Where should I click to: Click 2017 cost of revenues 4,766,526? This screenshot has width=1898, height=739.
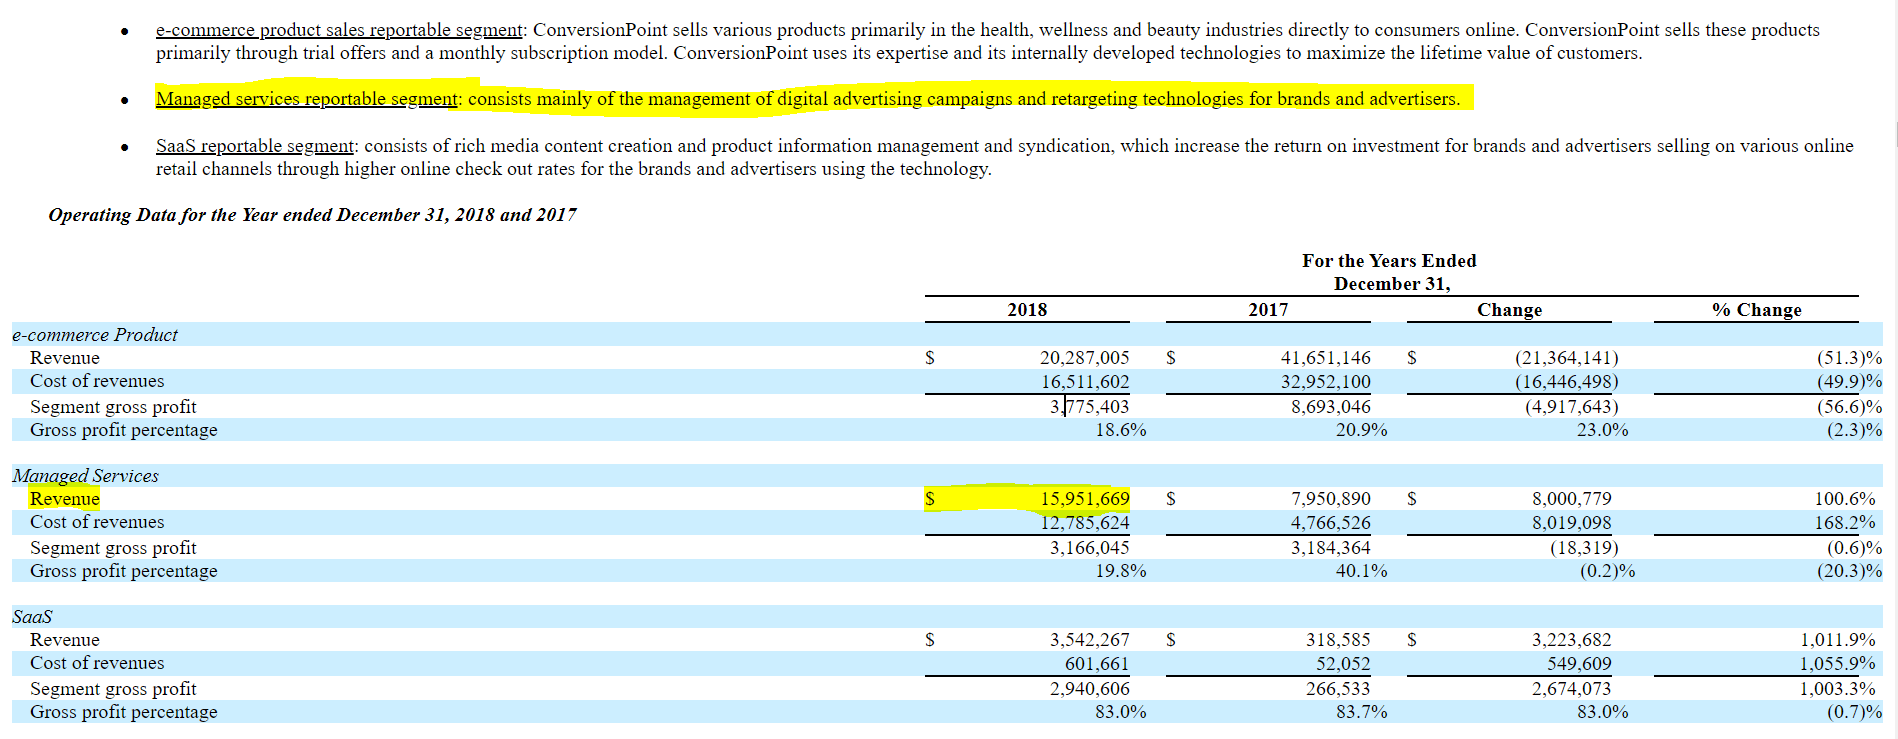(x=1330, y=523)
